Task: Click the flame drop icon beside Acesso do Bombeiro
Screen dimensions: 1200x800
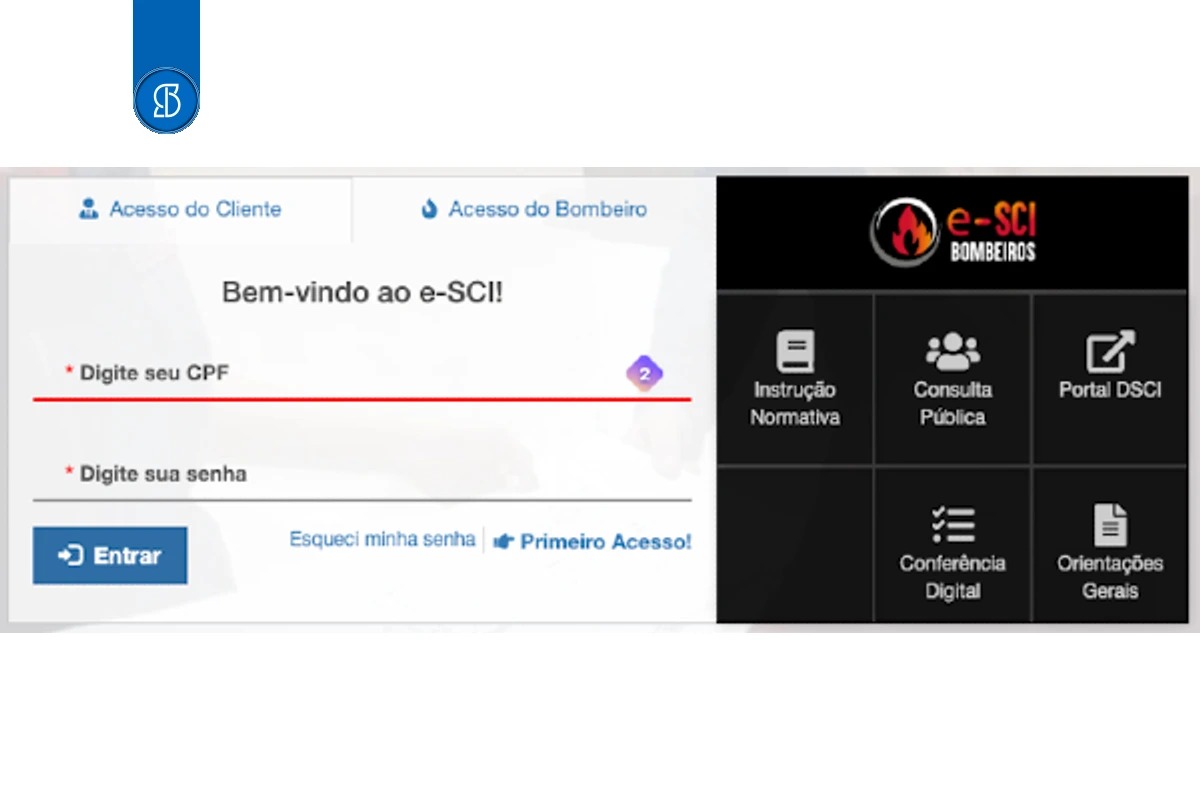Action: tap(430, 210)
